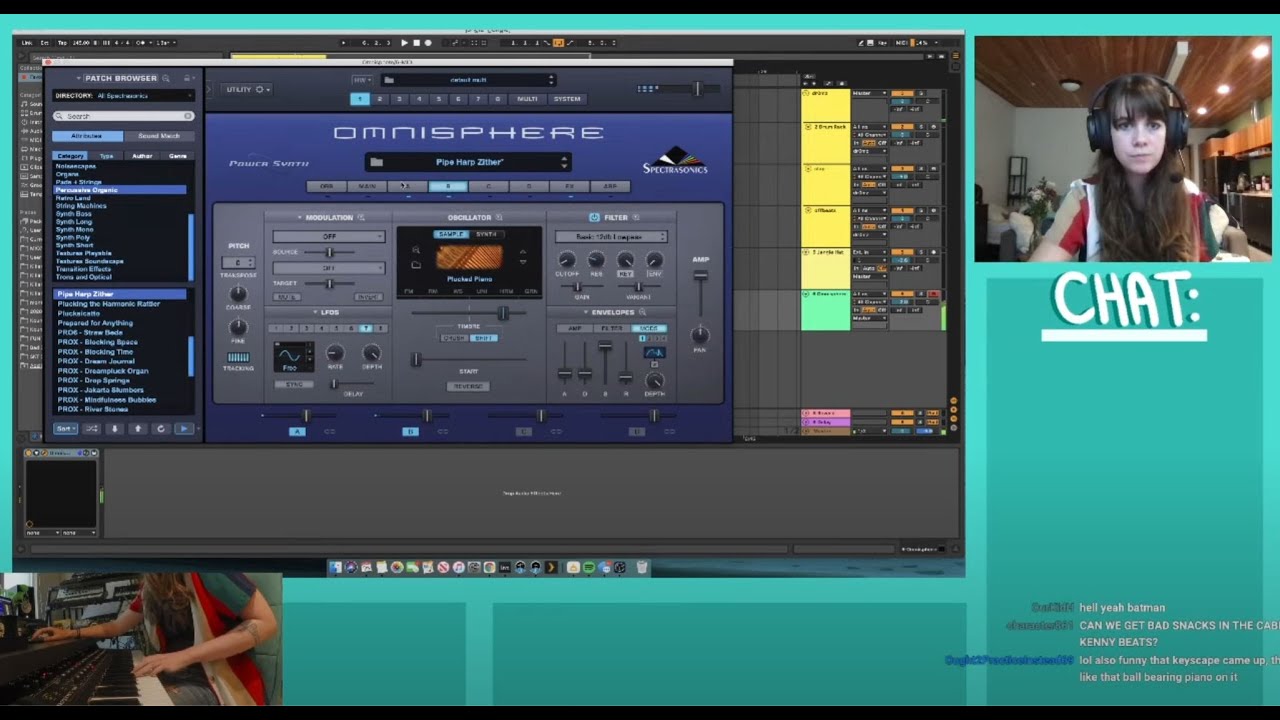Viewport: 1280px width, 720px height.
Task: Zoom the Modulation section magnifier icon
Action: [x=361, y=217]
